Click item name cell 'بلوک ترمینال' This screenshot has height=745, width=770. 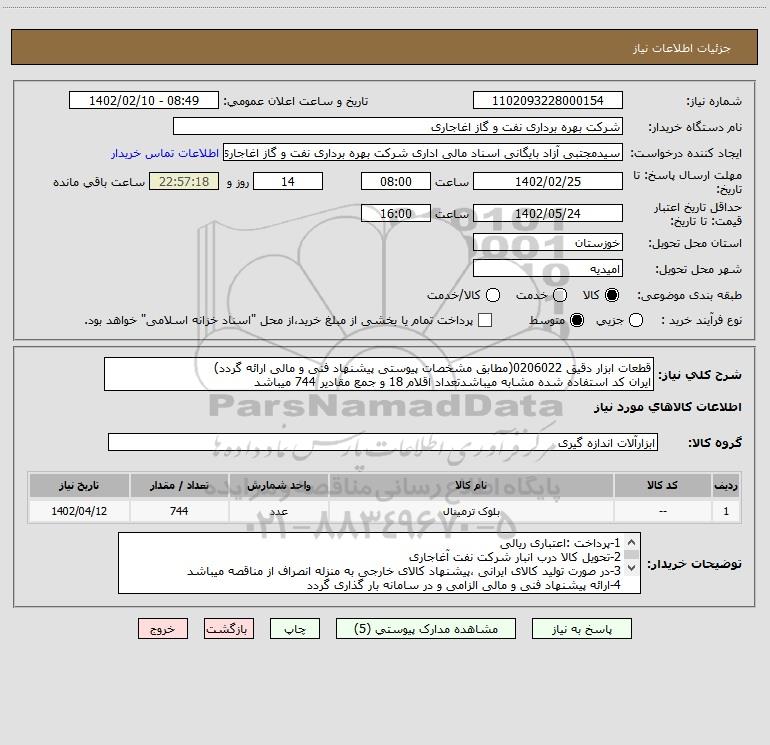(471, 511)
